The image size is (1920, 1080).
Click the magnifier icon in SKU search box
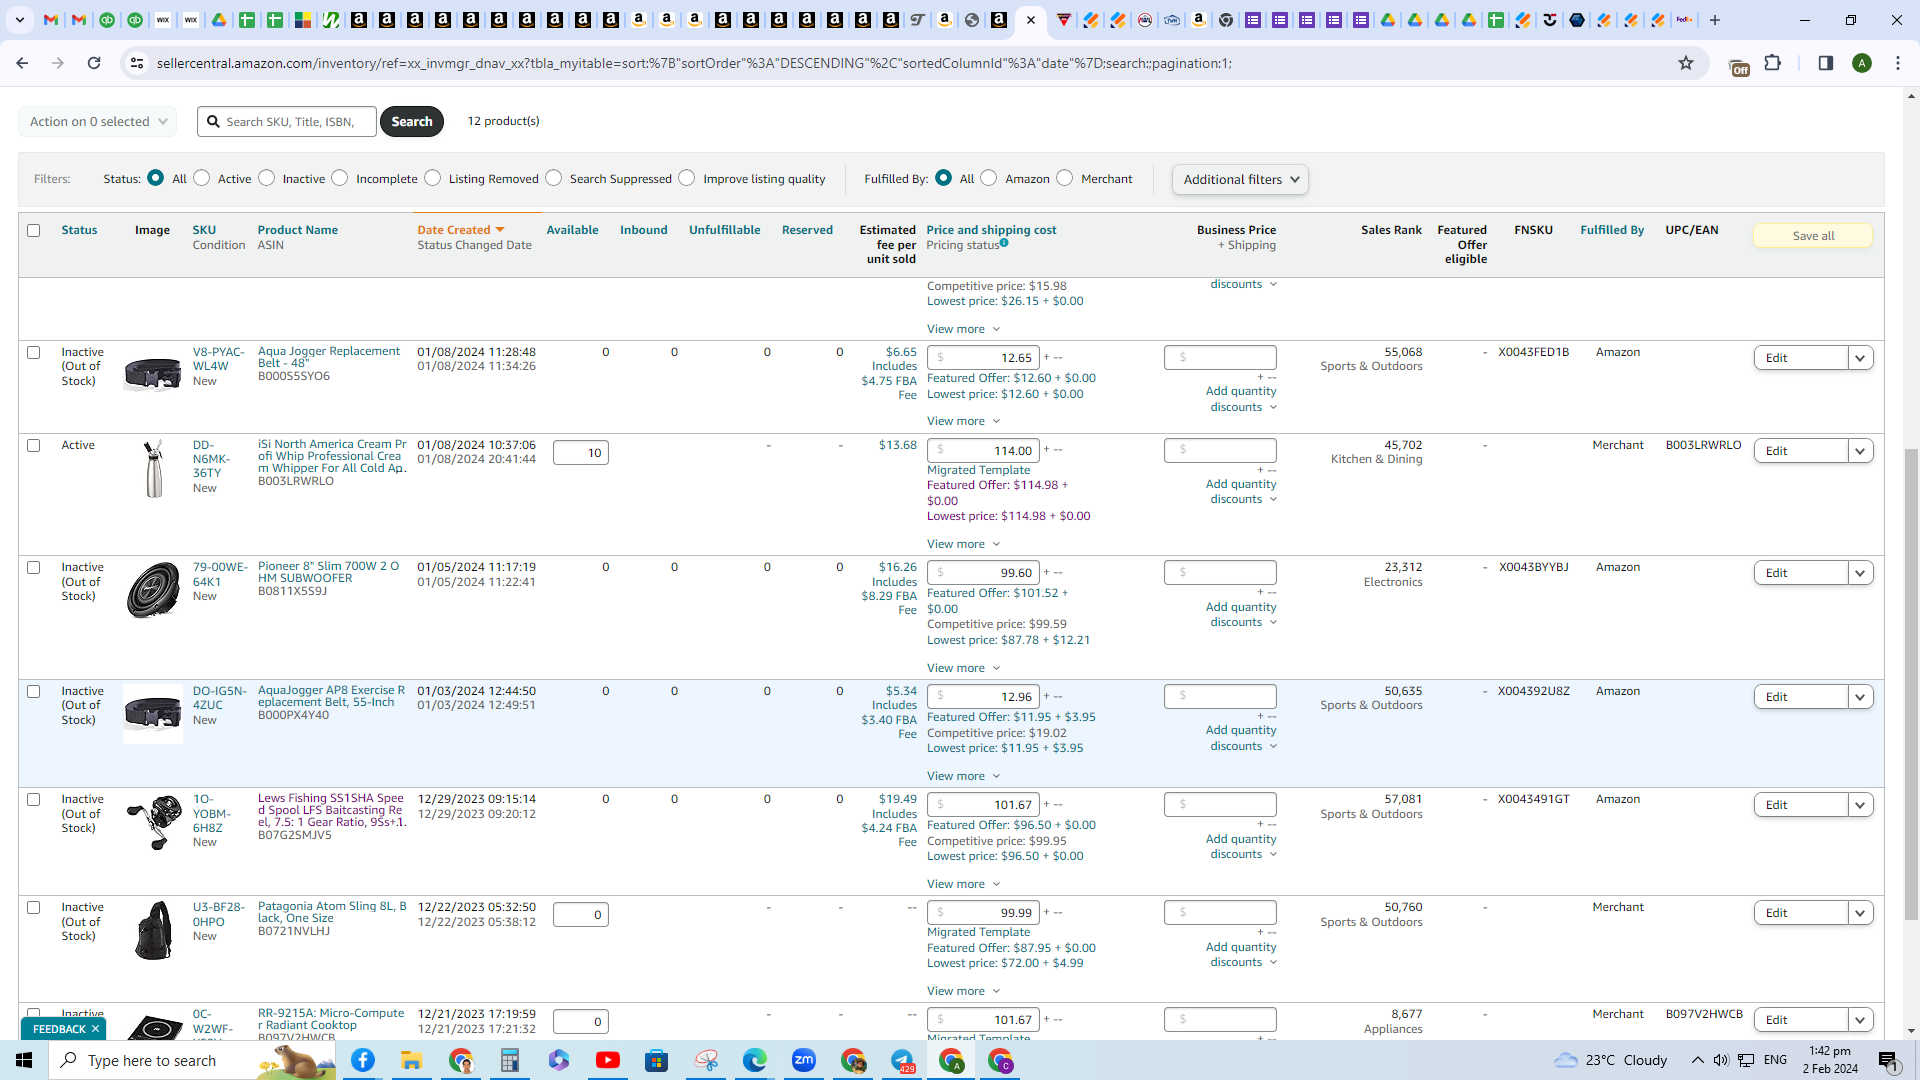click(x=213, y=121)
